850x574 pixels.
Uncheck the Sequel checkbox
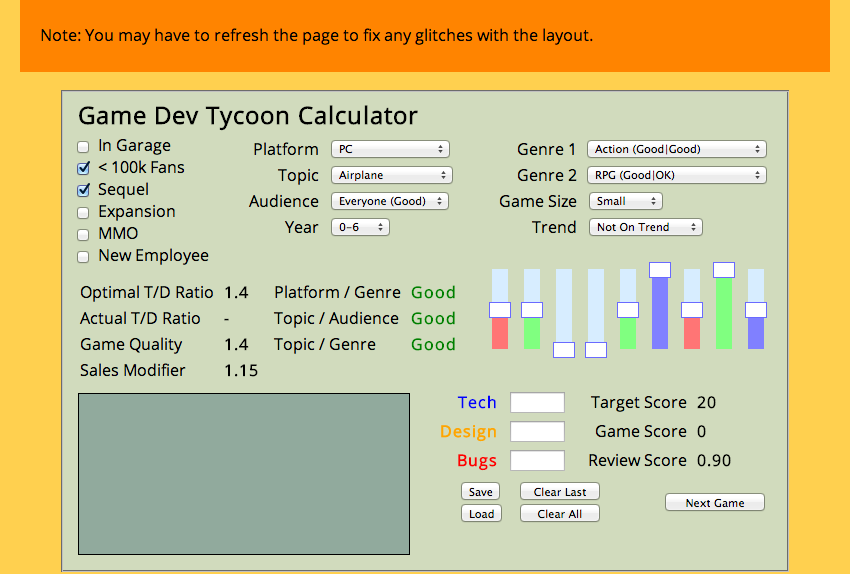point(83,190)
